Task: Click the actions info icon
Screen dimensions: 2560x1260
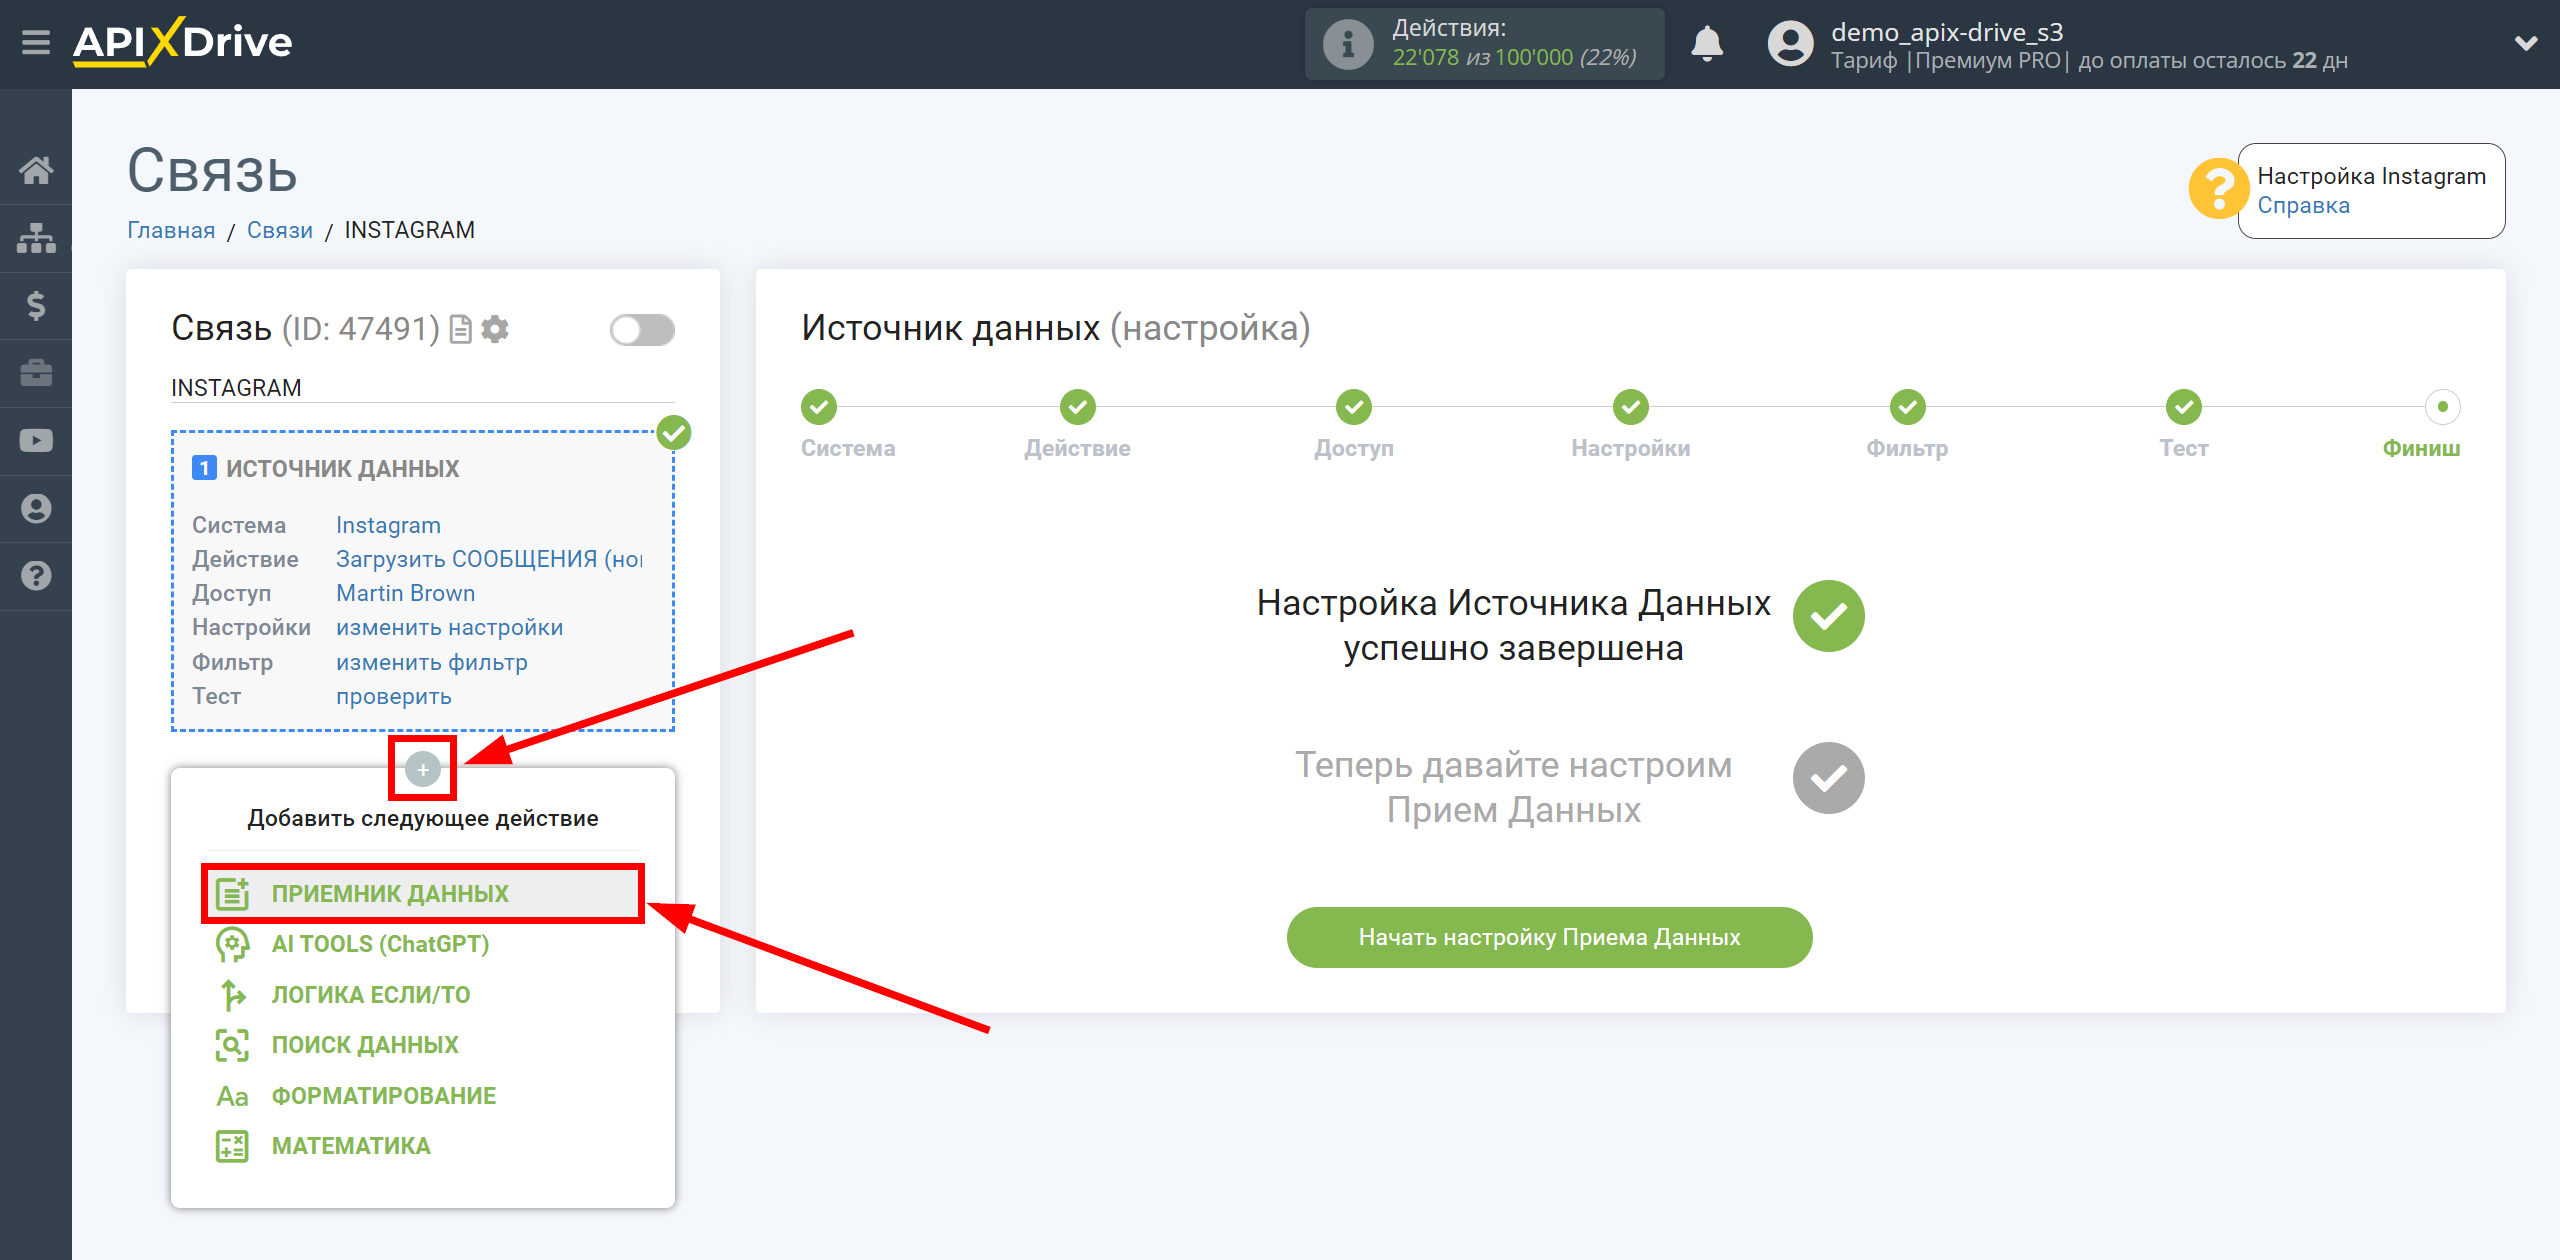Action: (1348, 44)
